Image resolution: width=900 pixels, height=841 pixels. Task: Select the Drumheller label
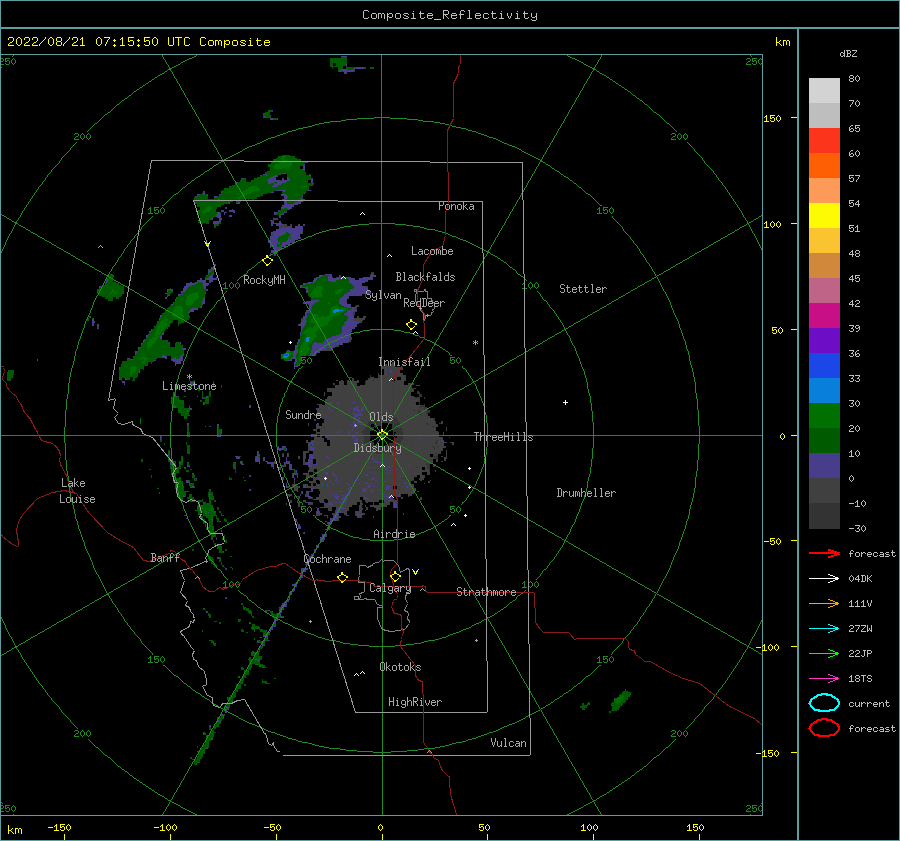(586, 493)
